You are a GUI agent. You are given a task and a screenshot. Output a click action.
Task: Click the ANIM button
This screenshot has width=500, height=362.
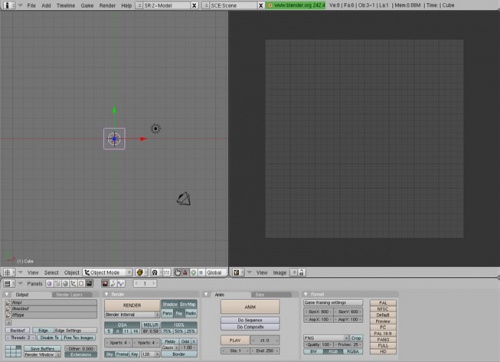[250, 307]
